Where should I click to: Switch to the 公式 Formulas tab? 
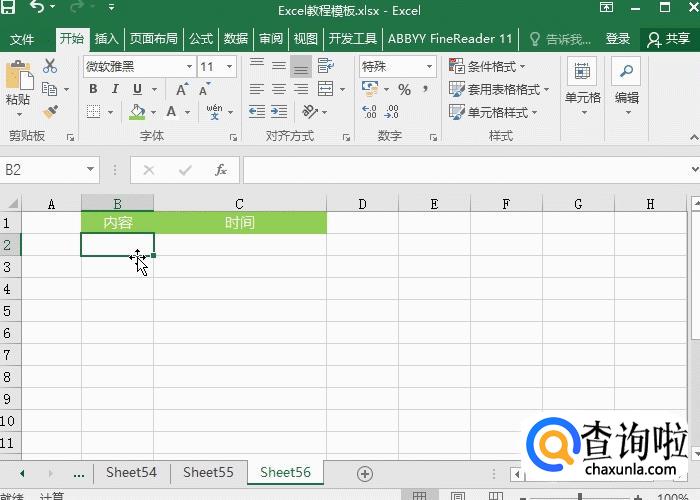click(201, 39)
